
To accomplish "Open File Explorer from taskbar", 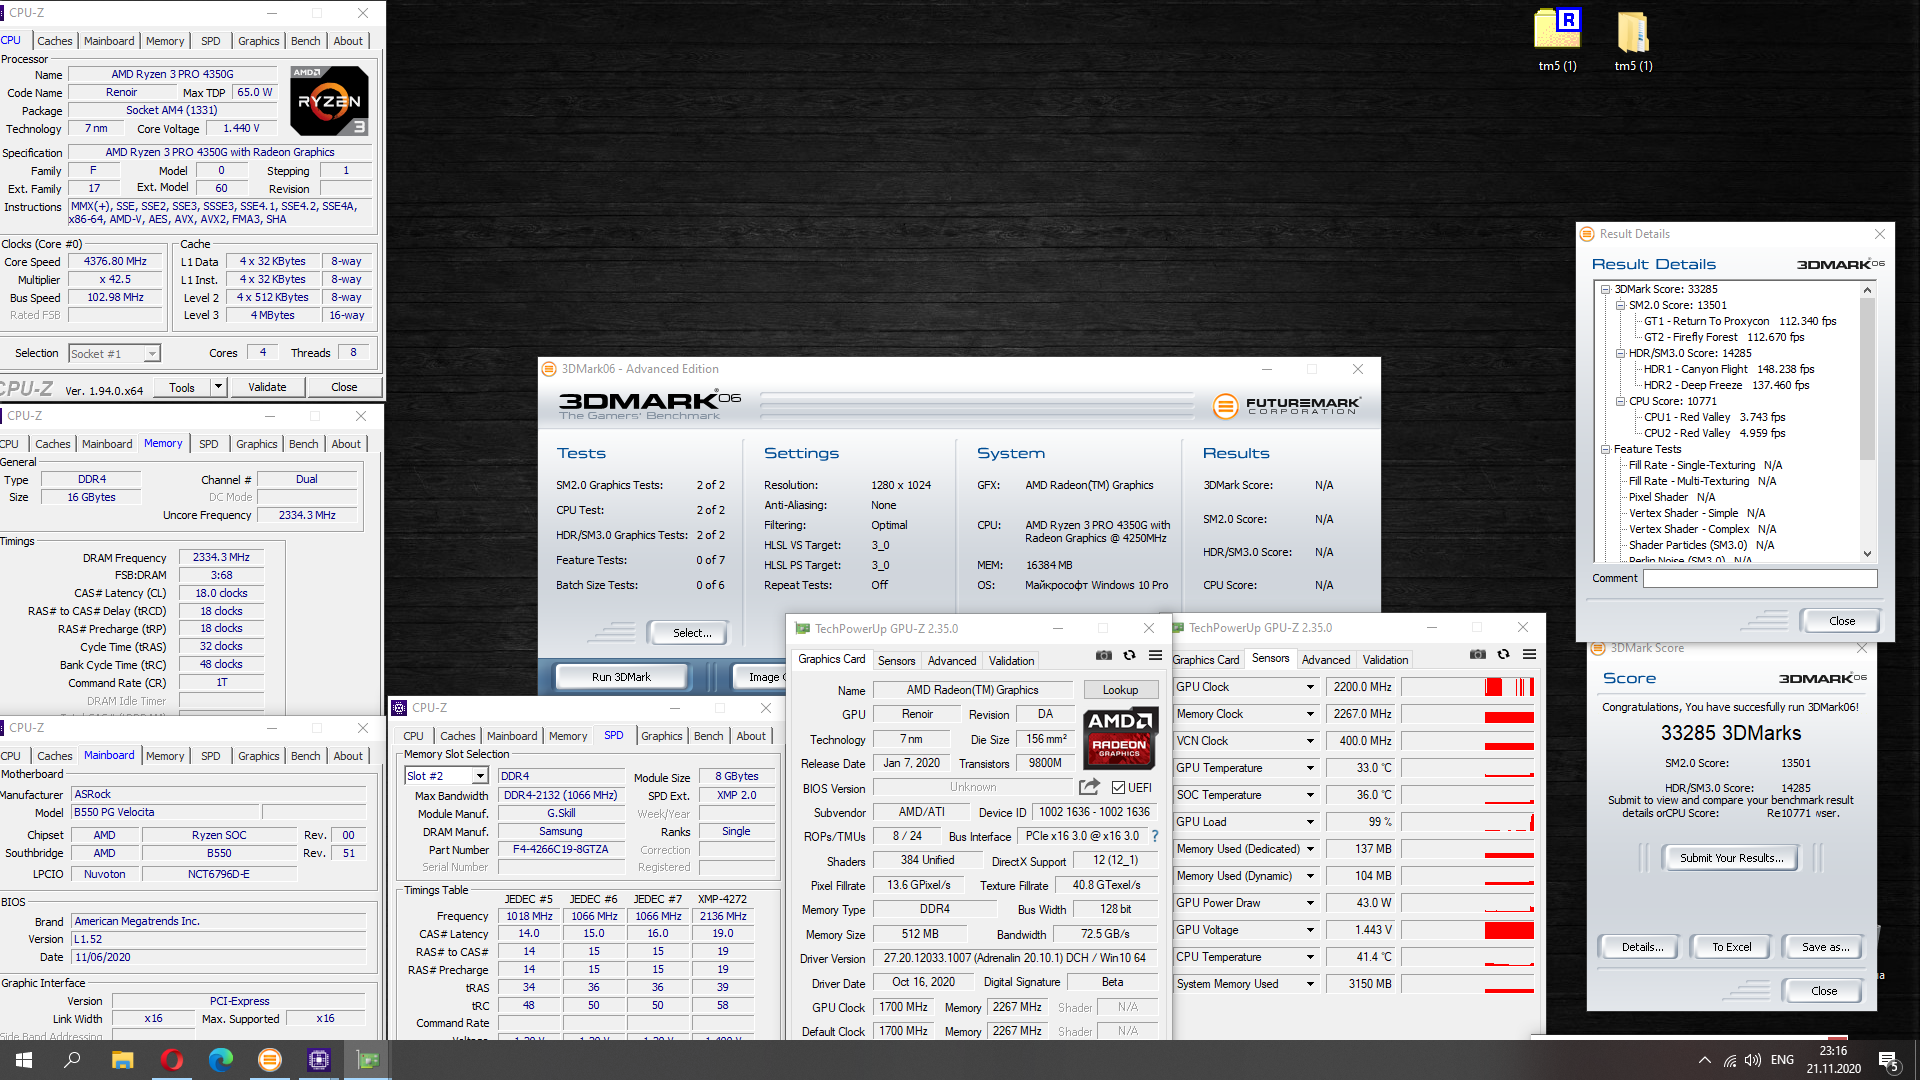I will coord(122,1060).
